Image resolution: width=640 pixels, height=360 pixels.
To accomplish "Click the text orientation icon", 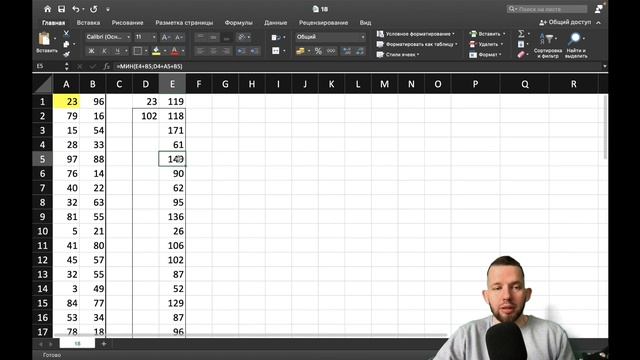I will click(x=242, y=37).
